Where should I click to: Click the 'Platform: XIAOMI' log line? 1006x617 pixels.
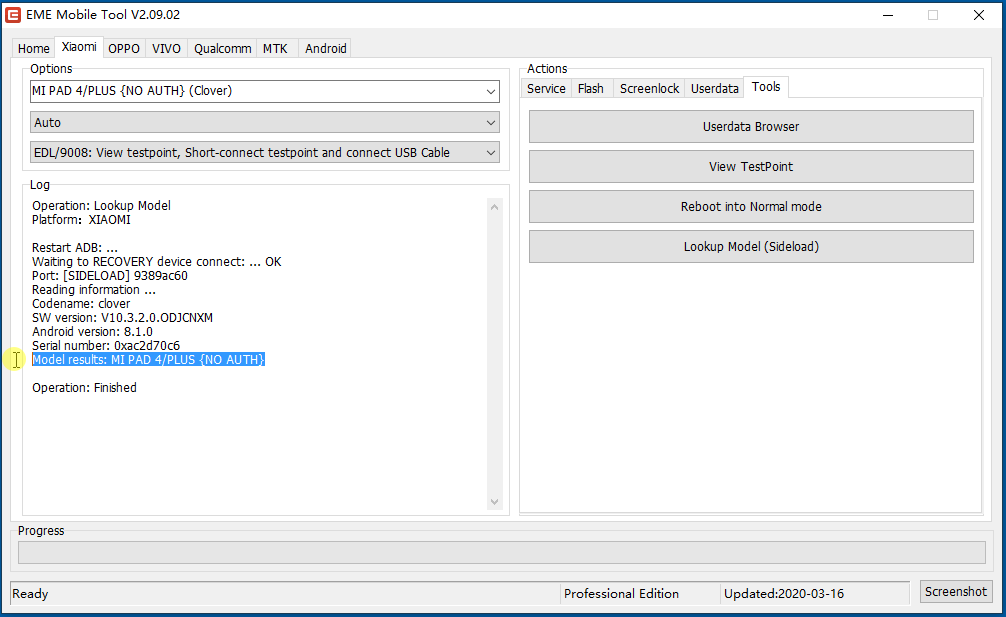tap(81, 220)
